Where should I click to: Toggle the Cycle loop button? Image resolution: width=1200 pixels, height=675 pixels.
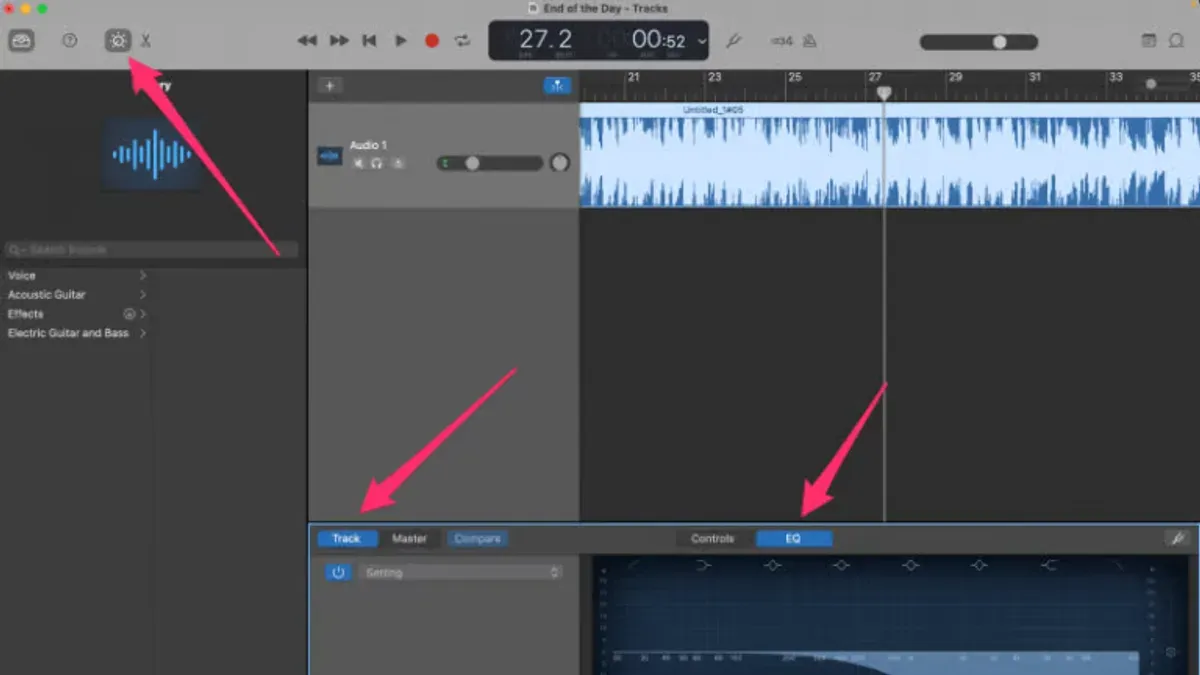point(462,41)
